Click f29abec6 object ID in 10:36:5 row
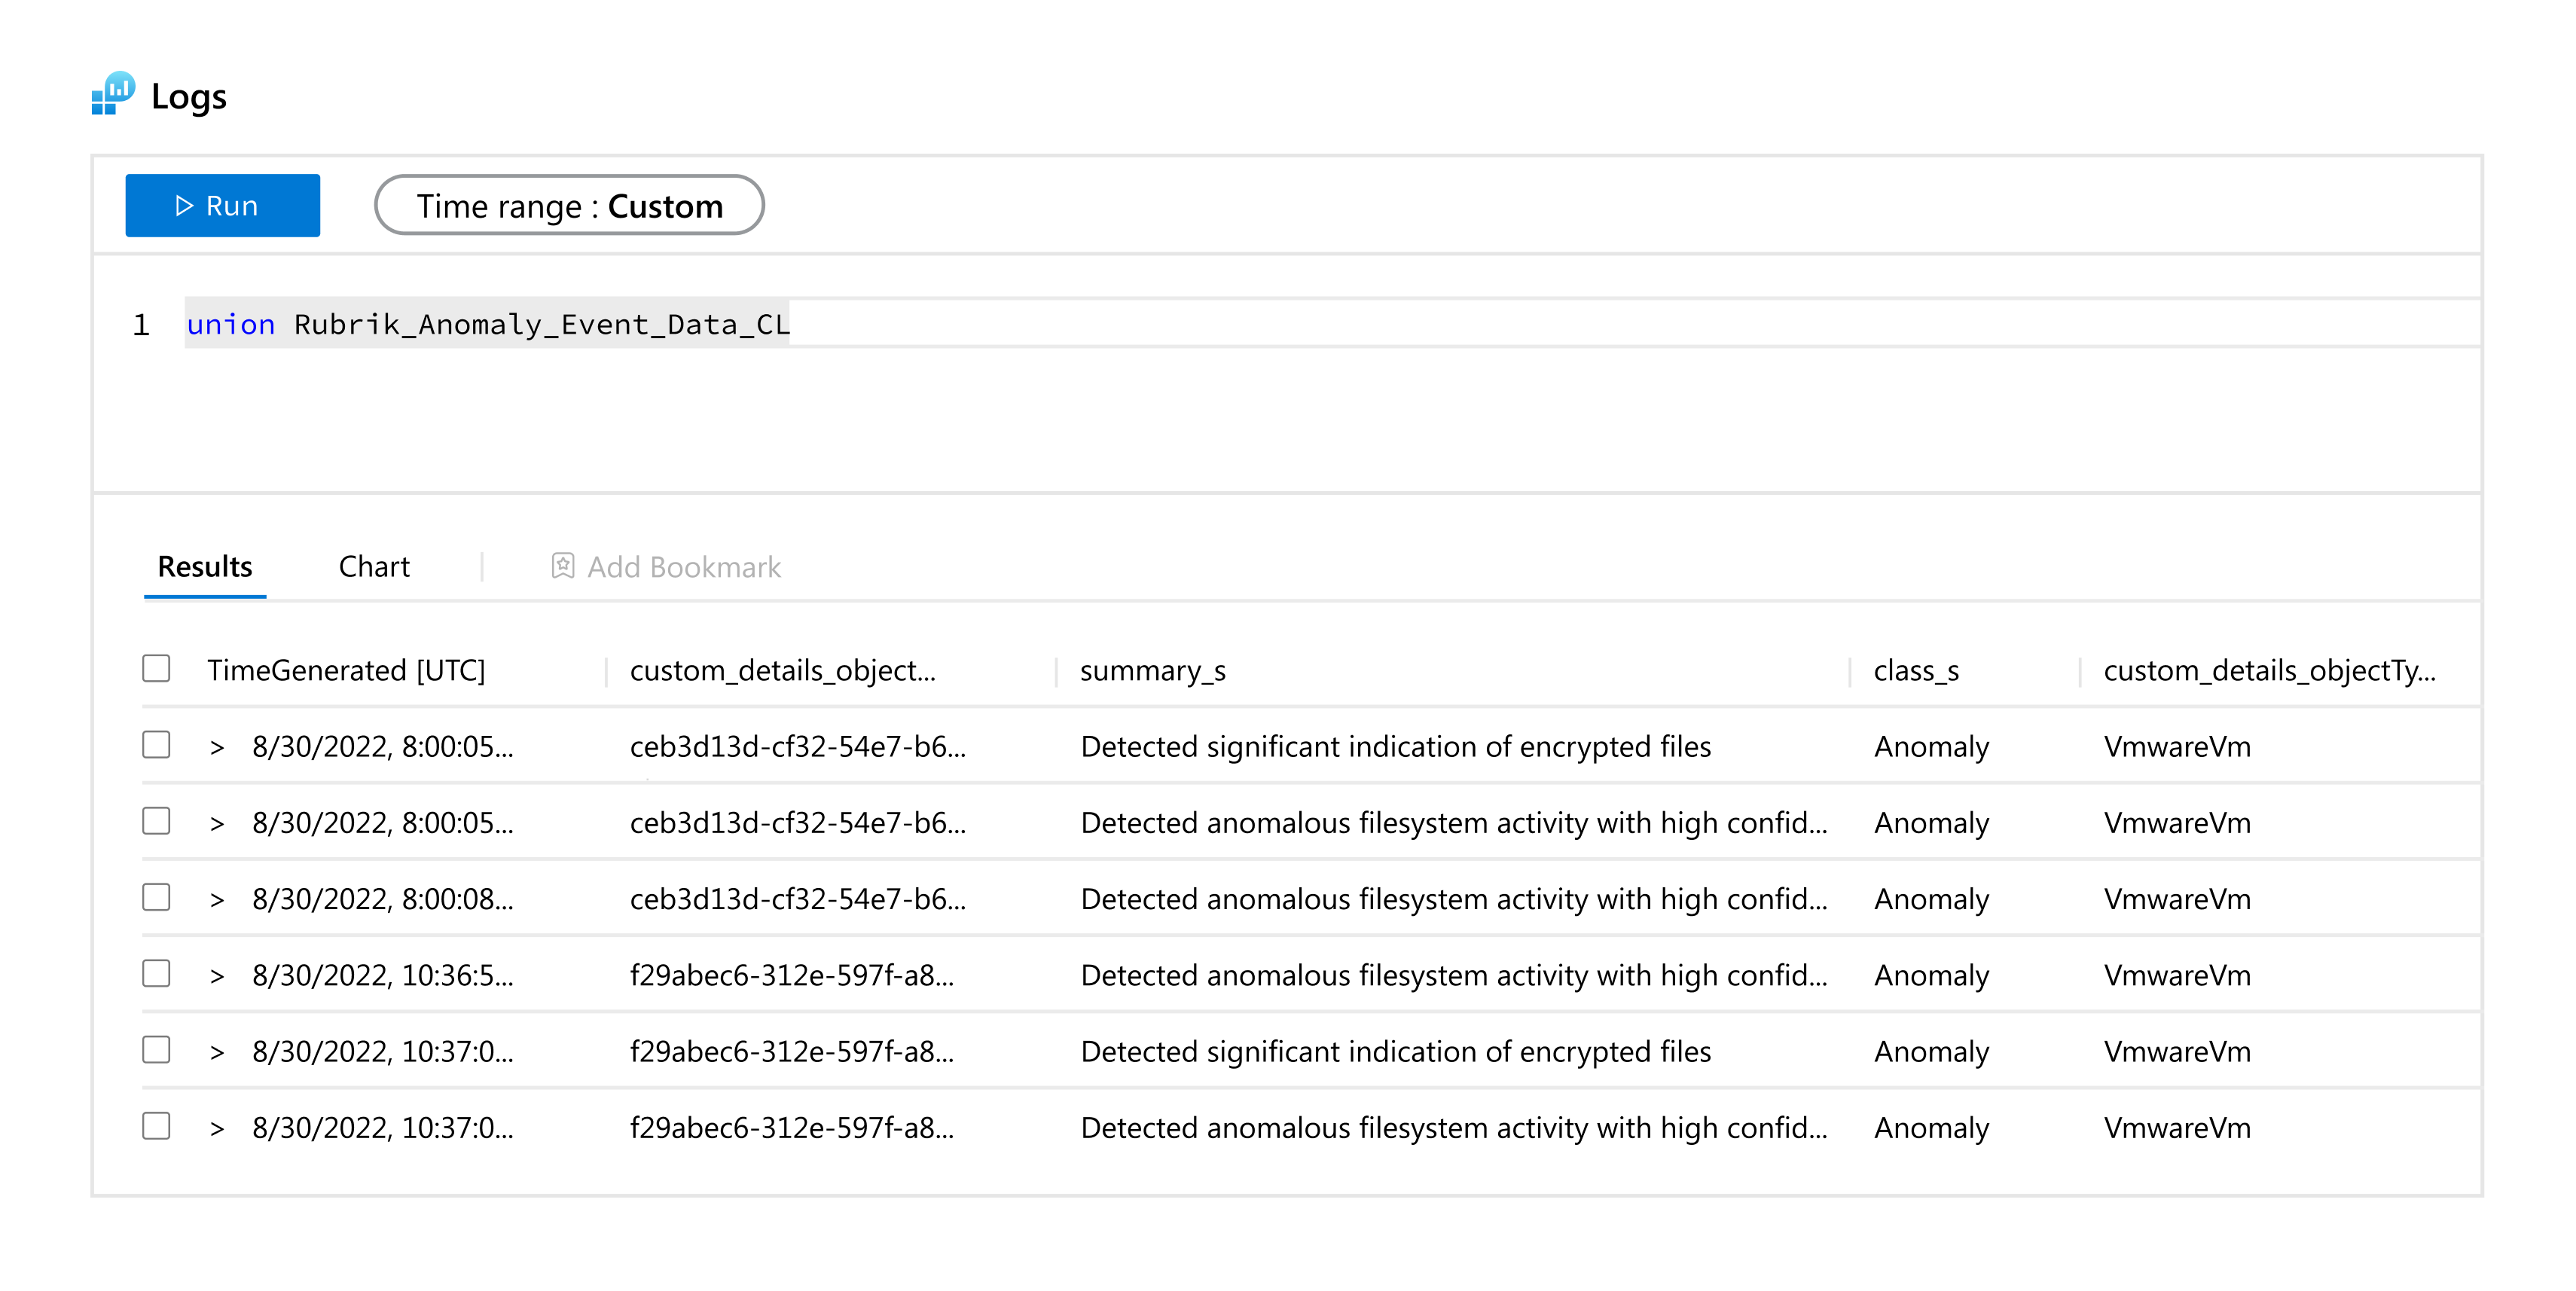Image resolution: width=2576 pixels, height=1291 pixels. pos(792,975)
